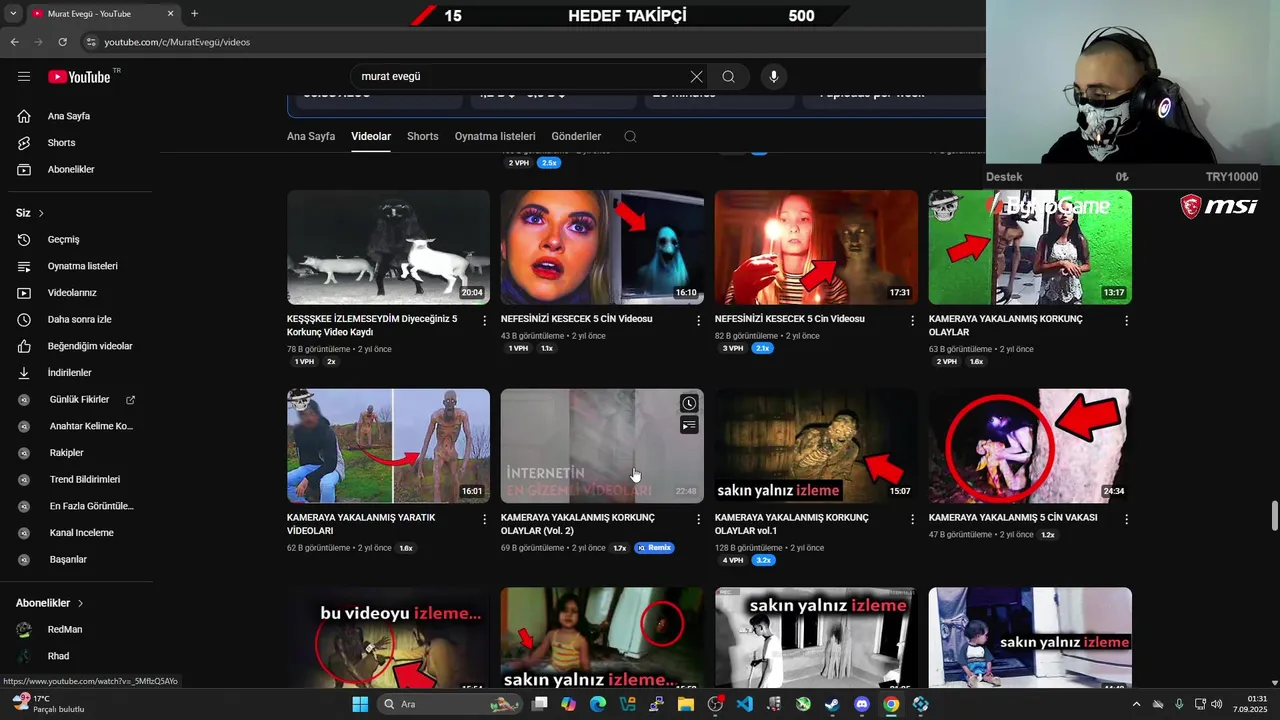Open options for NEFESİNİZİ KESECEK 5 Cin Videosu 17:31
This screenshot has height=720, width=1280.
912,321
